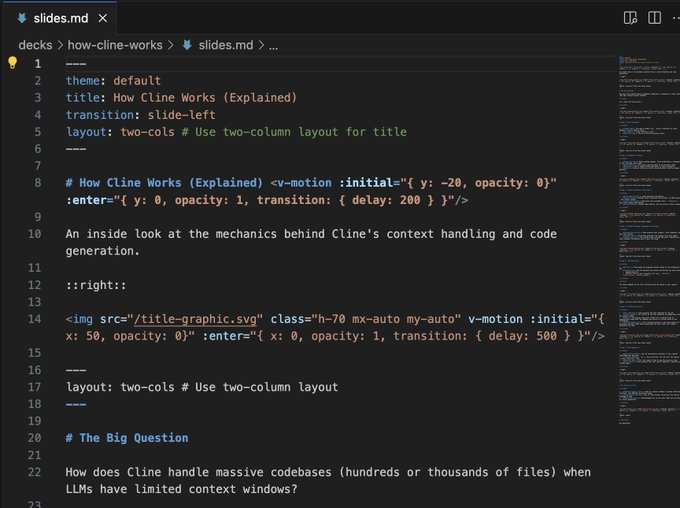This screenshot has height=508, width=680.
Task: Click line number 8 in the gutter
Action: tap(38, 183)
